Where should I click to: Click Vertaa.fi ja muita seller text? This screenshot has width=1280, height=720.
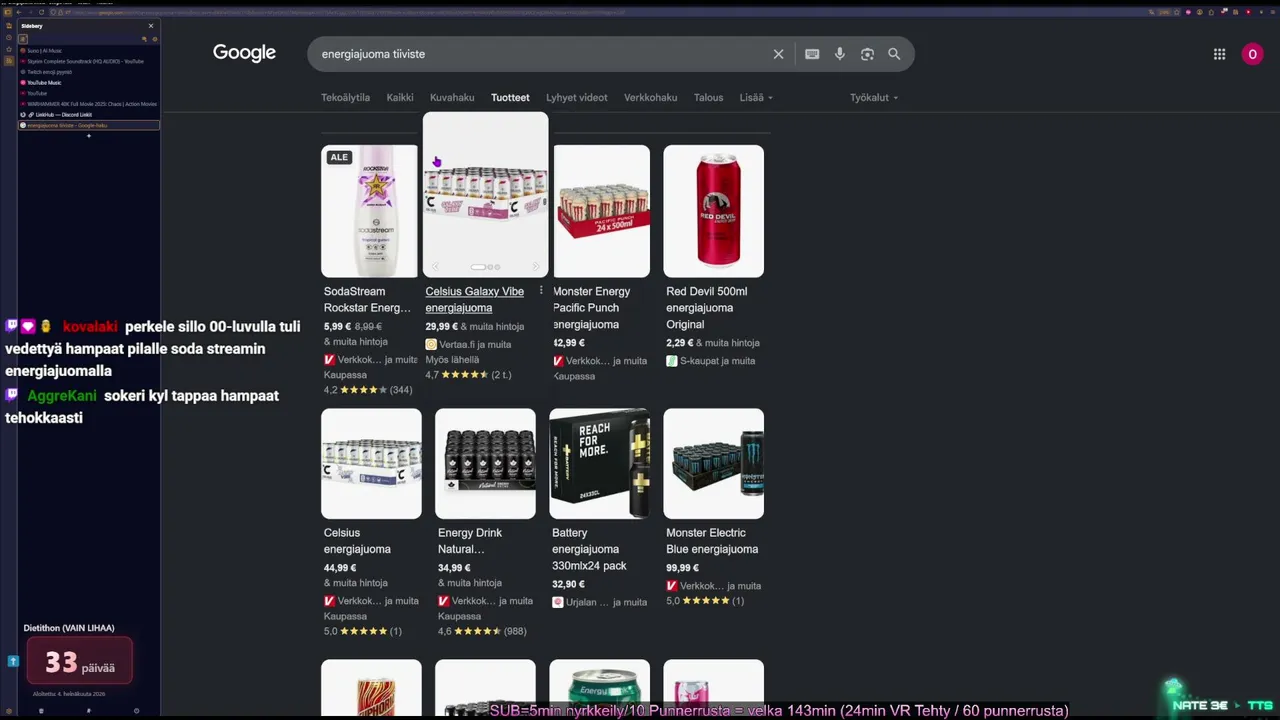(475, 344)
